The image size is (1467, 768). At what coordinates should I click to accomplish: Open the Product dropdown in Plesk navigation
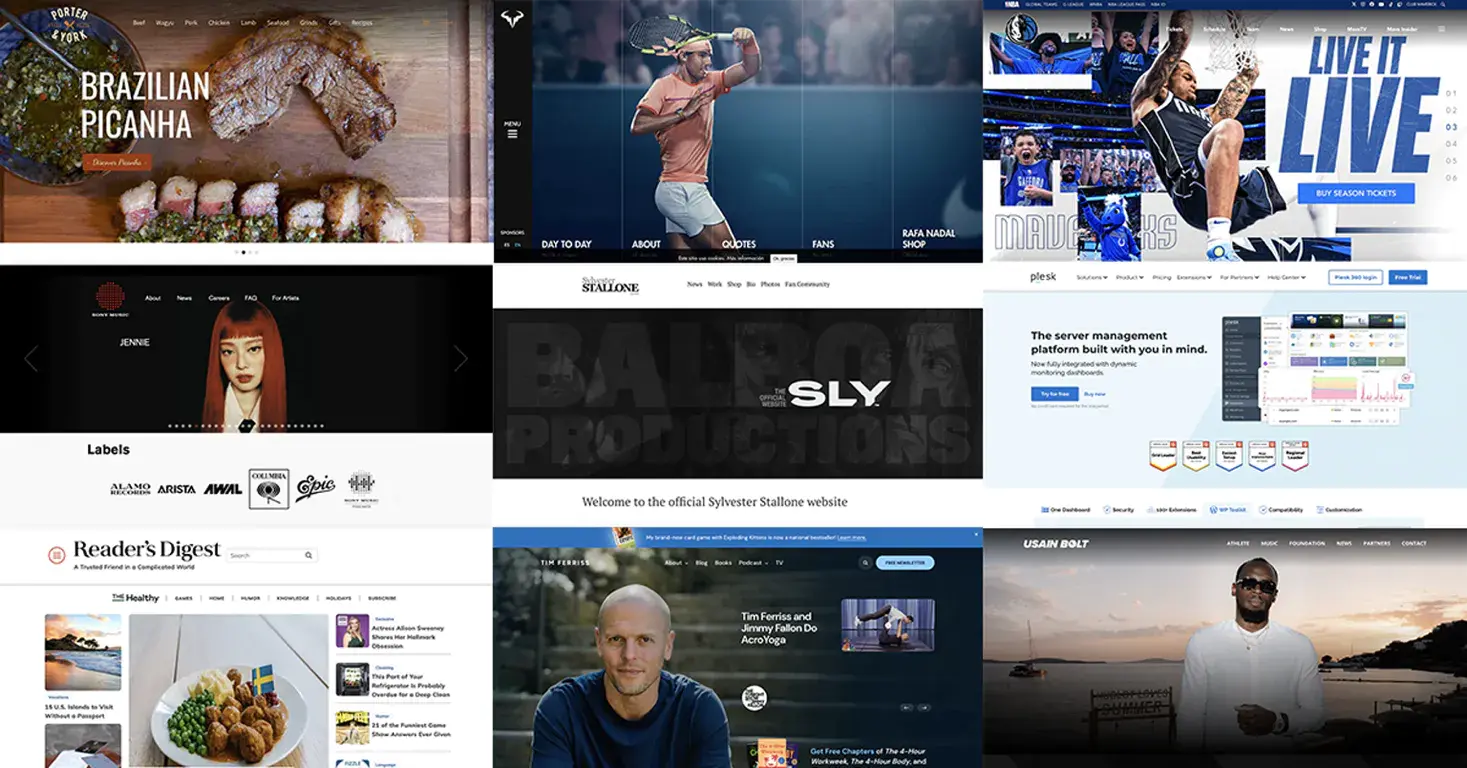pos(1129,277)
